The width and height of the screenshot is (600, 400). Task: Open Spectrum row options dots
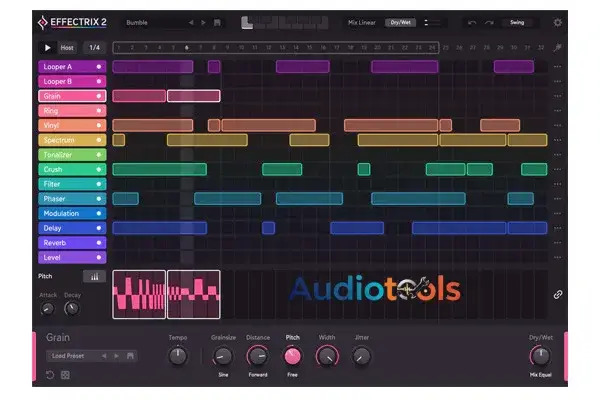click(x=558, y=140)
